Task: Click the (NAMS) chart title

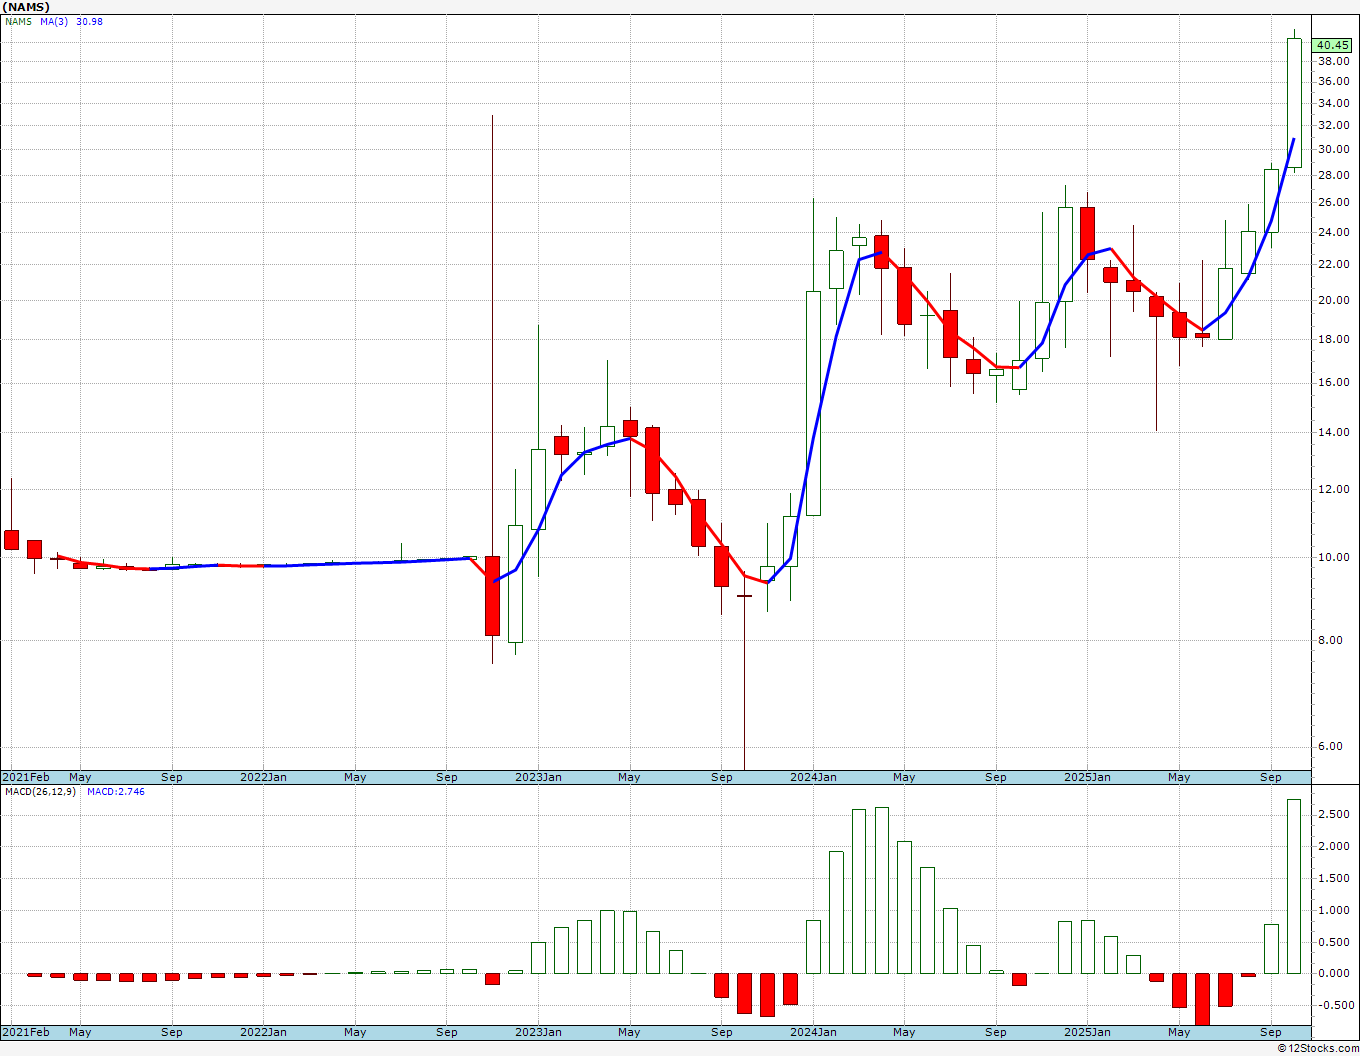Action: click(26, 7)
